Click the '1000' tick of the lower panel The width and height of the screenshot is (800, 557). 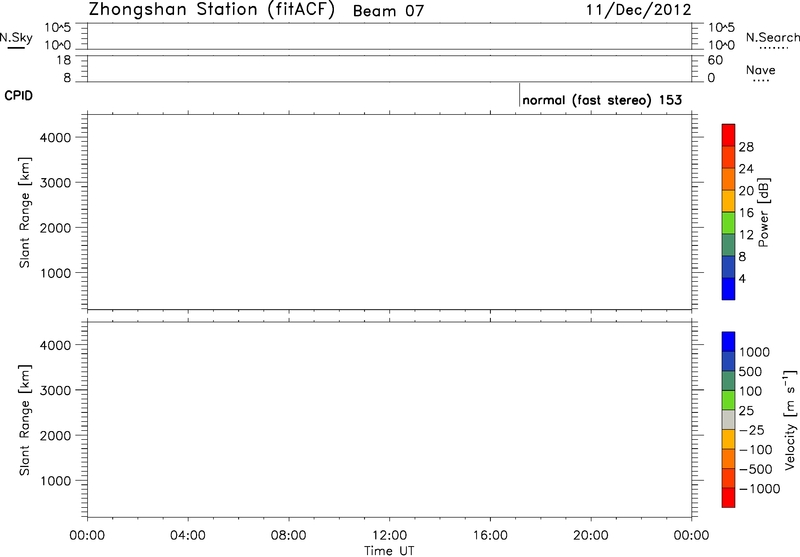tap(57, 480)
